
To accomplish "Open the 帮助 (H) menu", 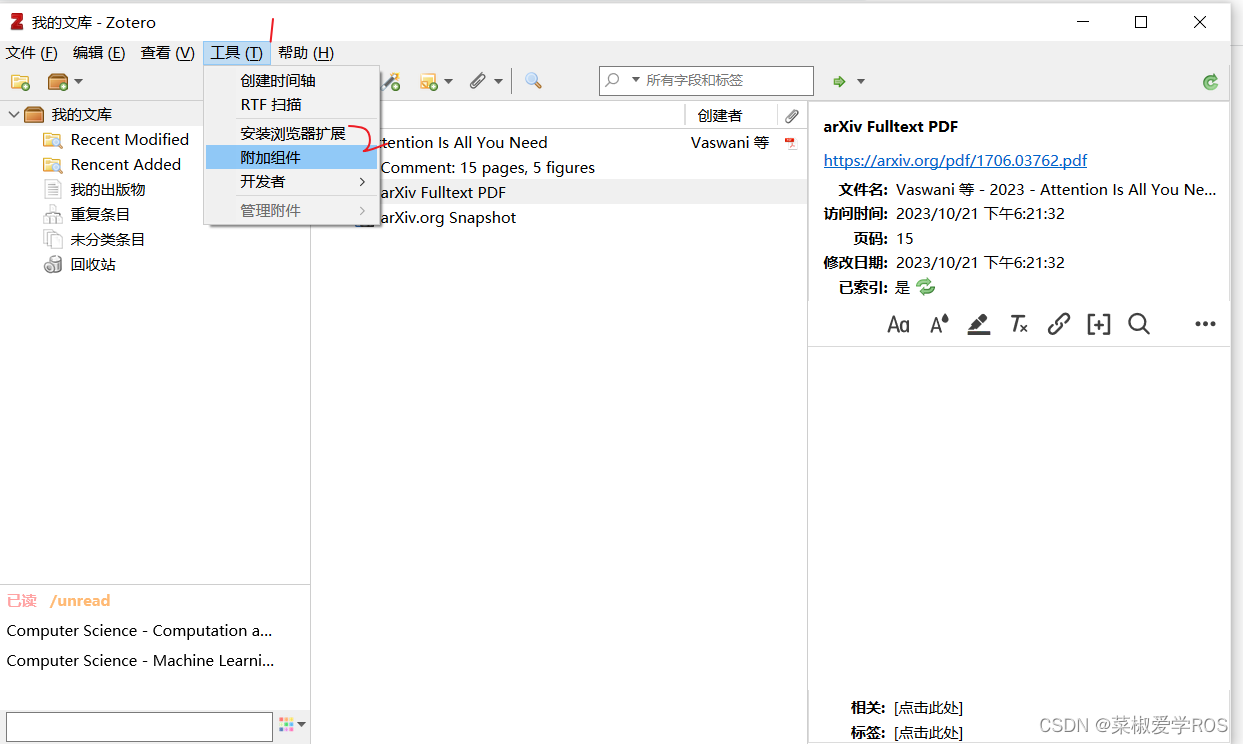I will (306, 53).
